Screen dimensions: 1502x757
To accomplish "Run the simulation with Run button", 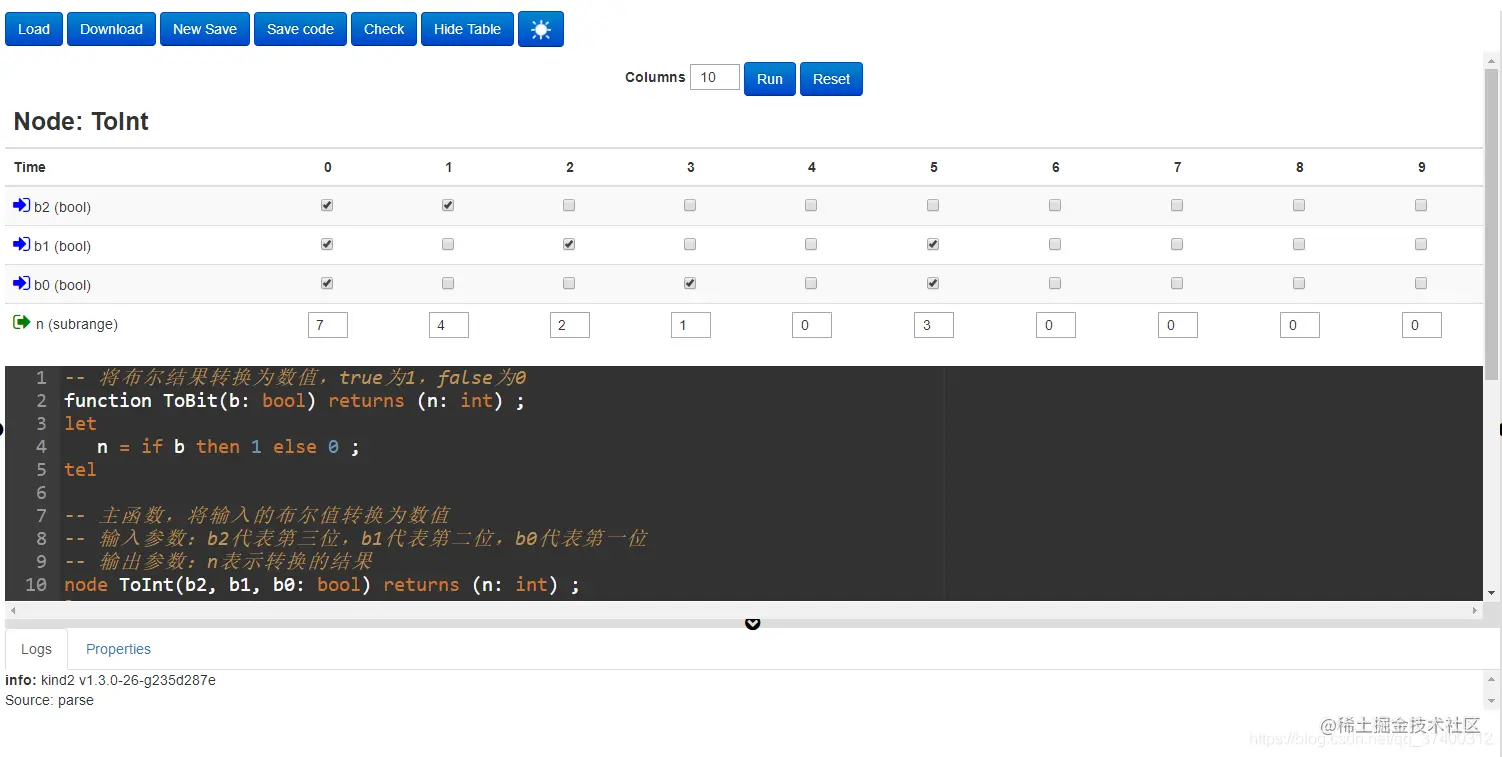I will pyautogui.click(x=770, y=79).
